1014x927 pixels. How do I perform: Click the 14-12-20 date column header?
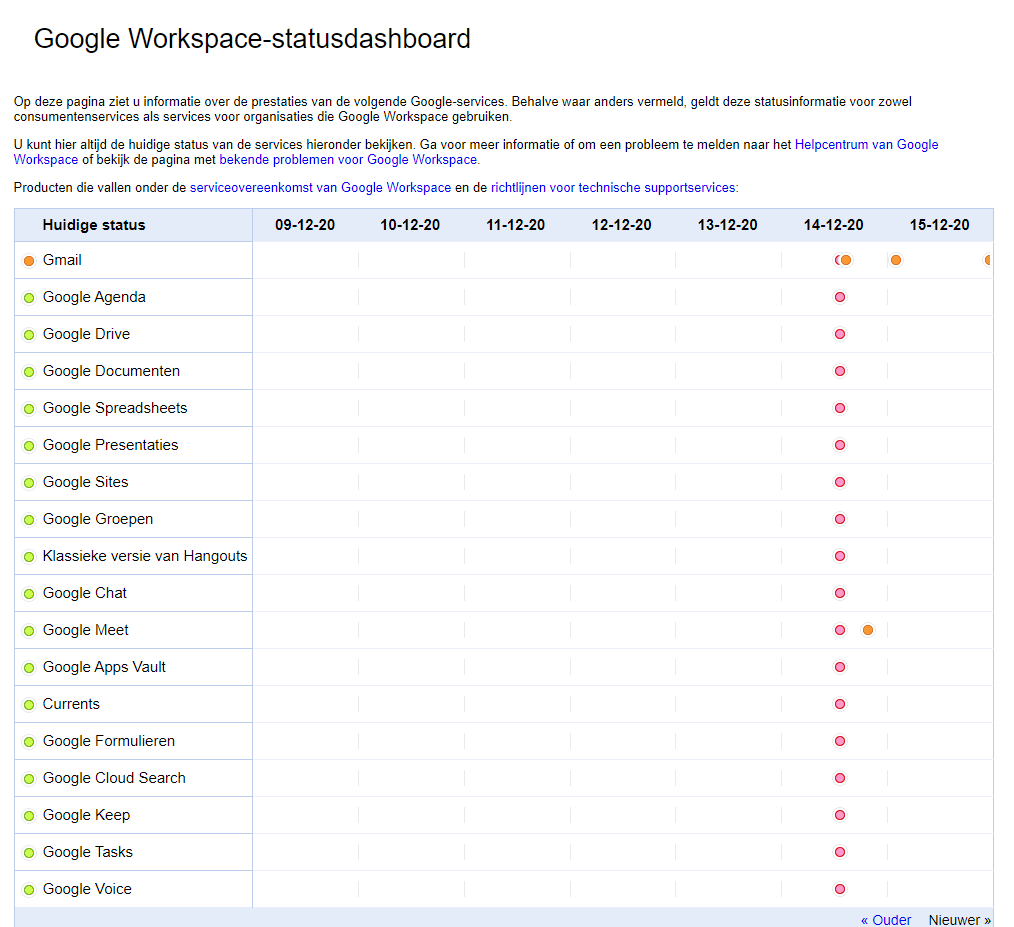[833, 225]
